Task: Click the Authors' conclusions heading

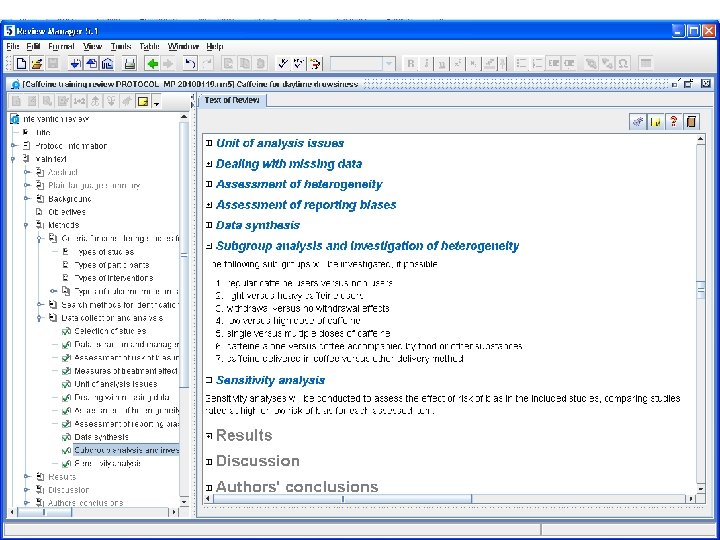Action: coord(297,487)
